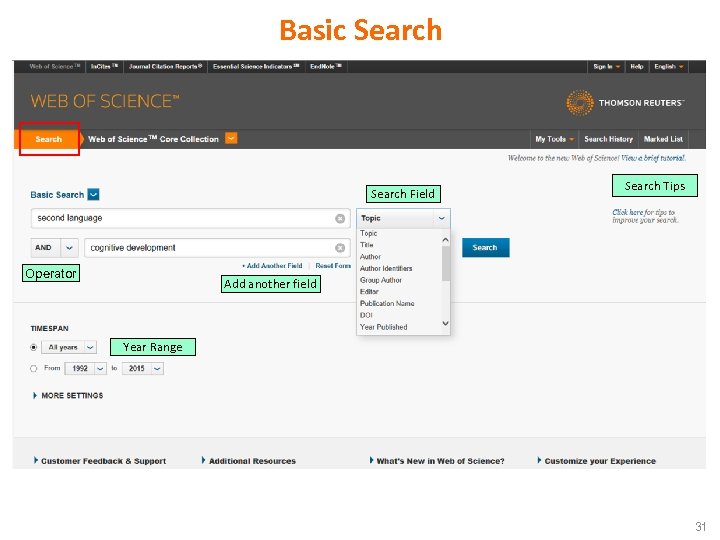This screenshot has width=720, height=540.
Task: Click the Basic Search blue arrow icon
Action: [94, 195]
